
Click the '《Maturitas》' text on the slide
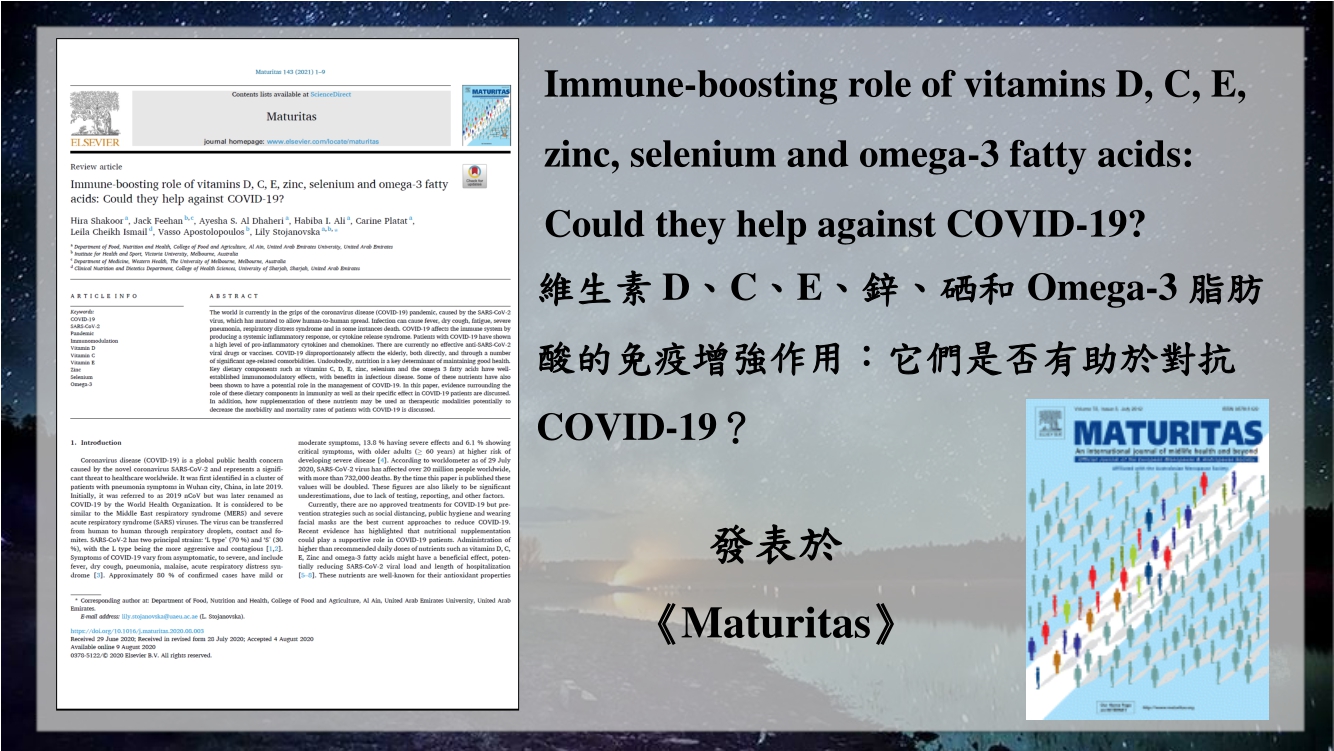(x=775, y=625)
